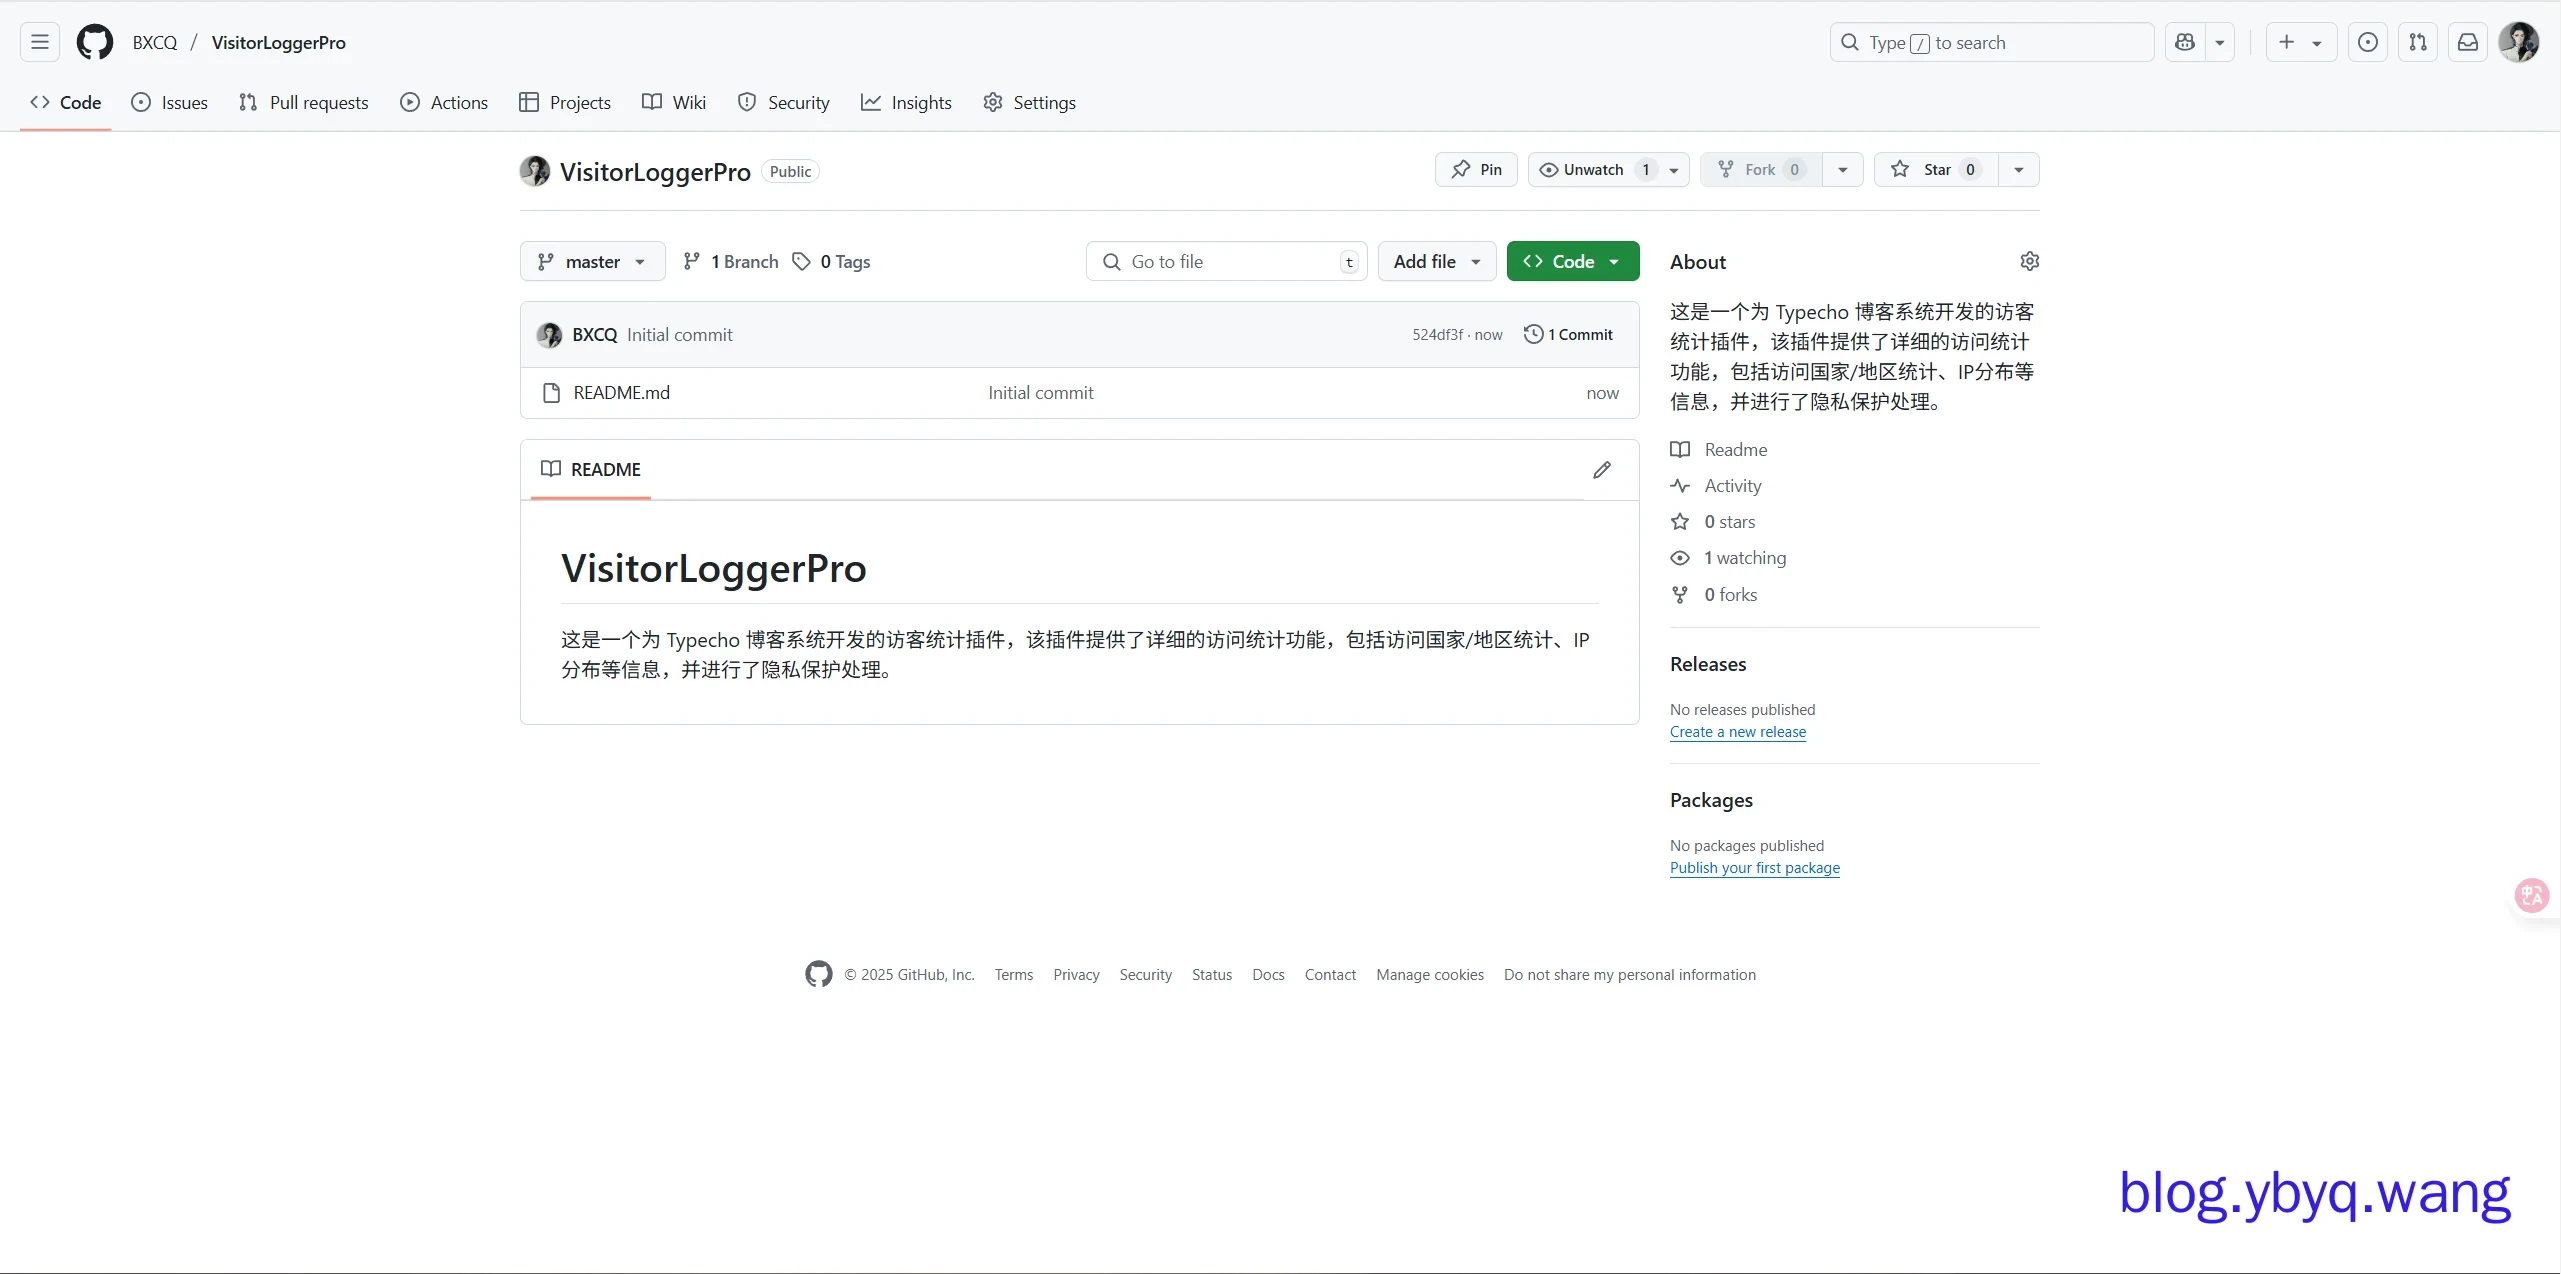Open the hamburger navigation menu
The image size is (2561, 1274).
(x=40, y=42)
